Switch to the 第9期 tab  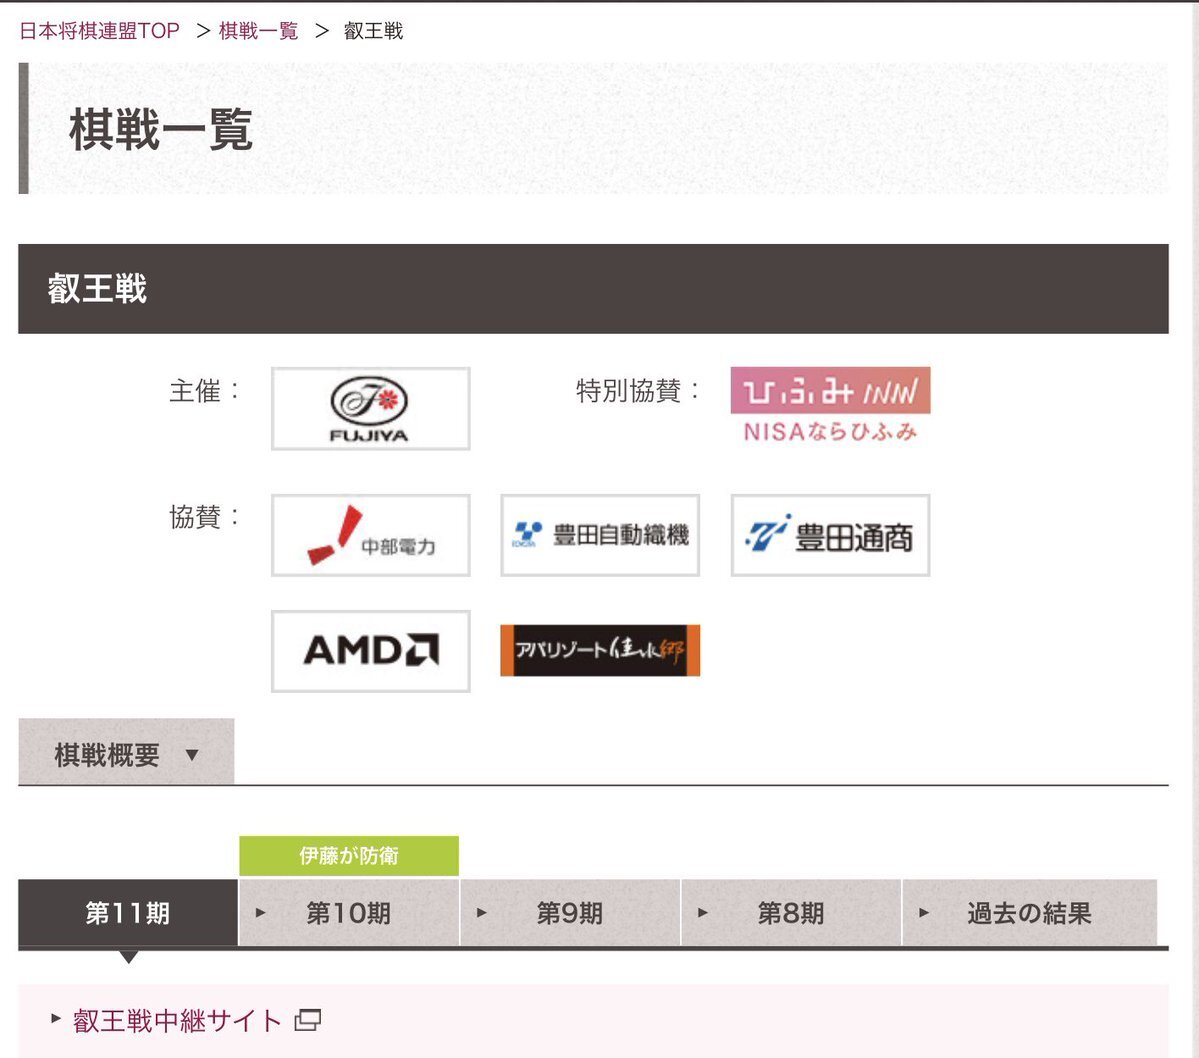point(570,913)
